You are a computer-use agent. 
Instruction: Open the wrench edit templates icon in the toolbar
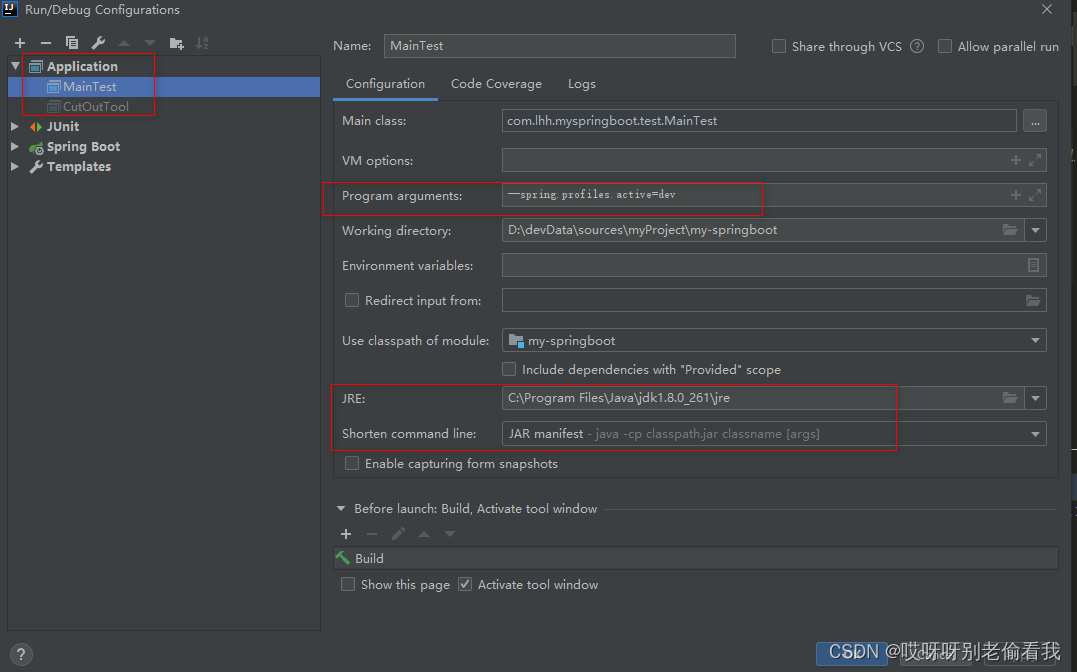tap(98, 43)
